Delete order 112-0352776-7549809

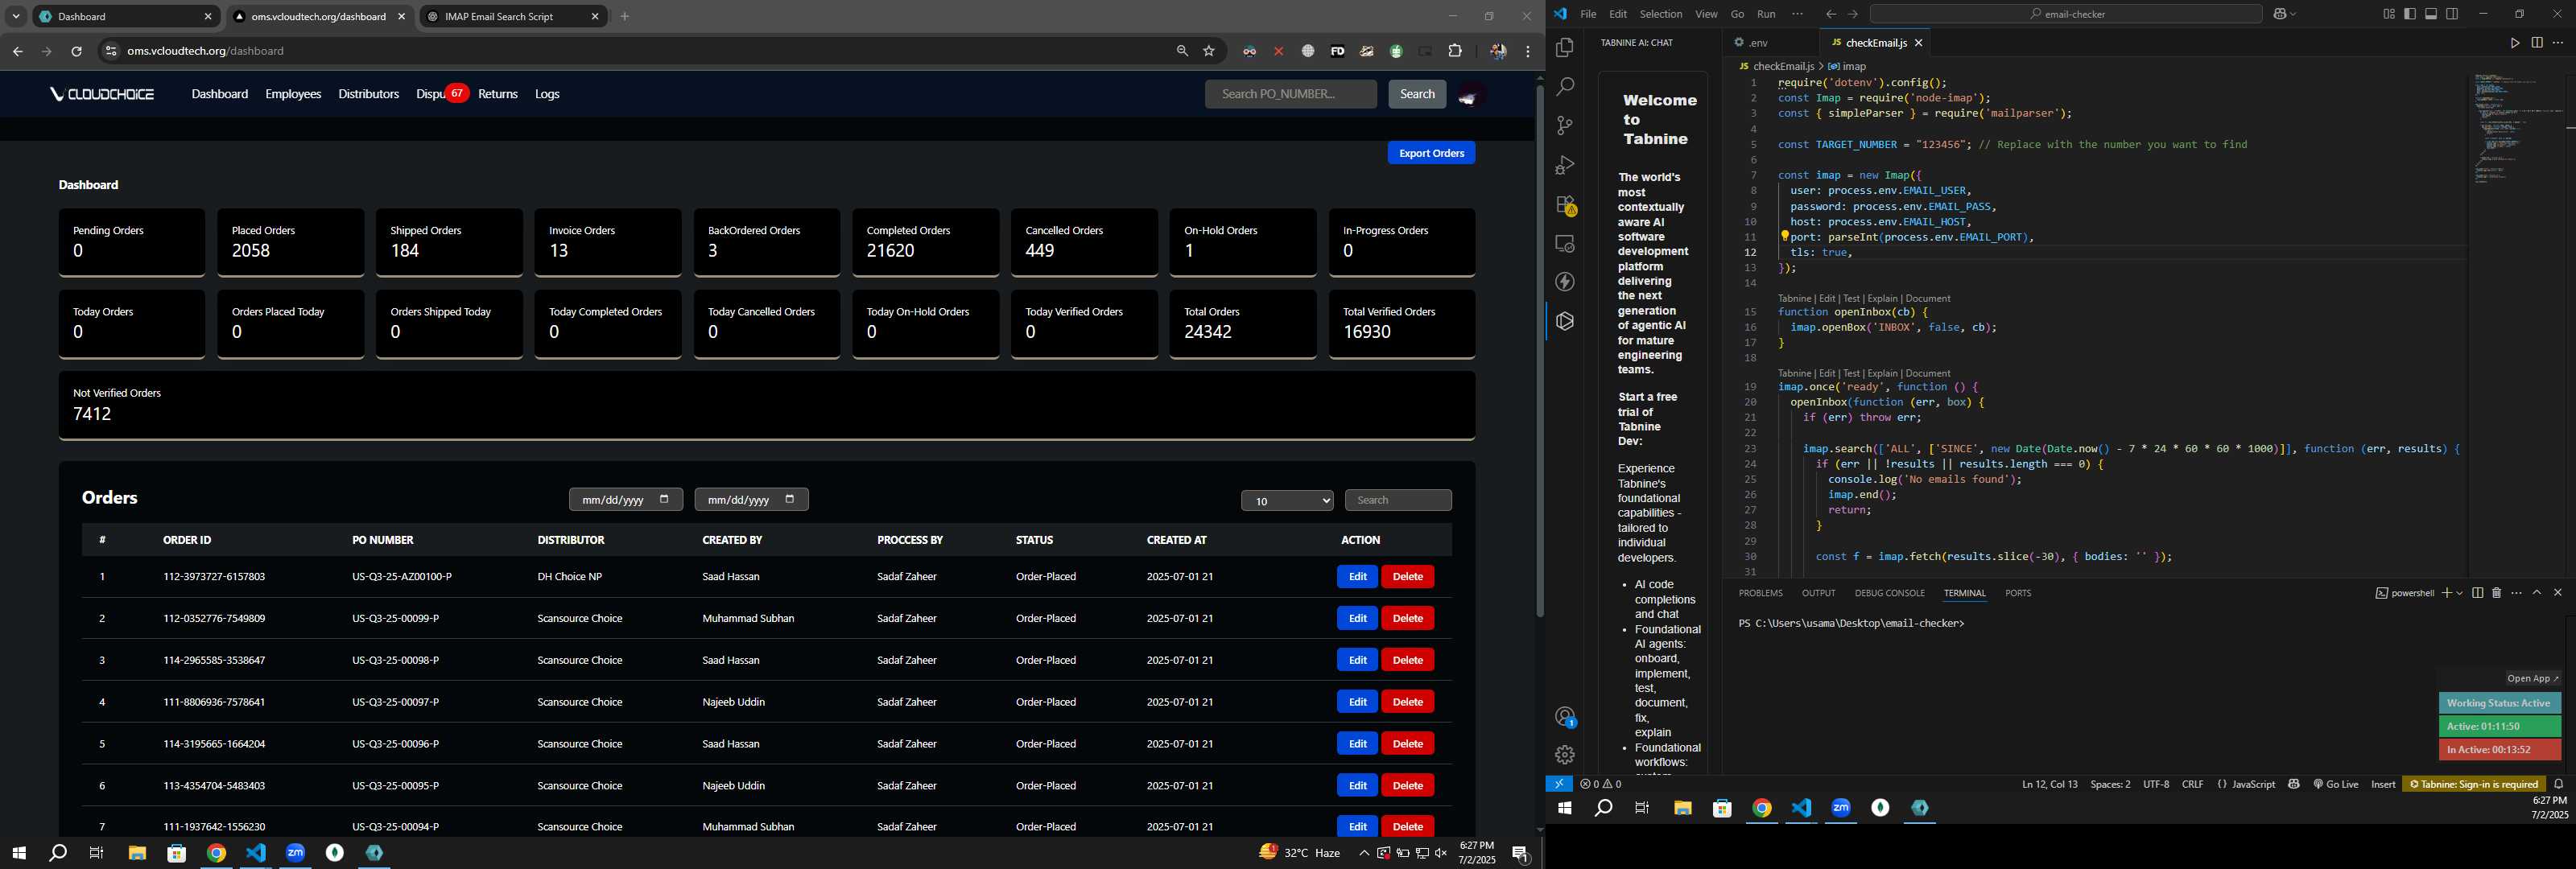click(x=1407, y=618)
